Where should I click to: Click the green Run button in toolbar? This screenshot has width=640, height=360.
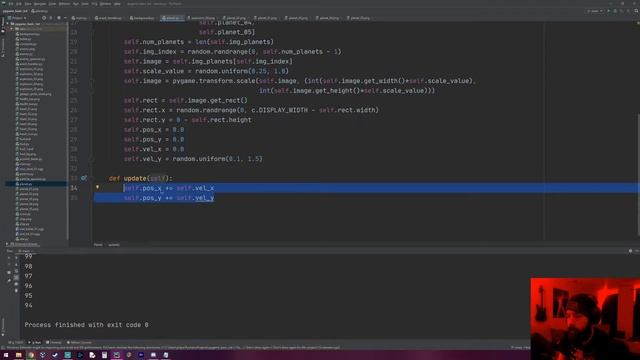pyautogui.click(x=609, y=11)
